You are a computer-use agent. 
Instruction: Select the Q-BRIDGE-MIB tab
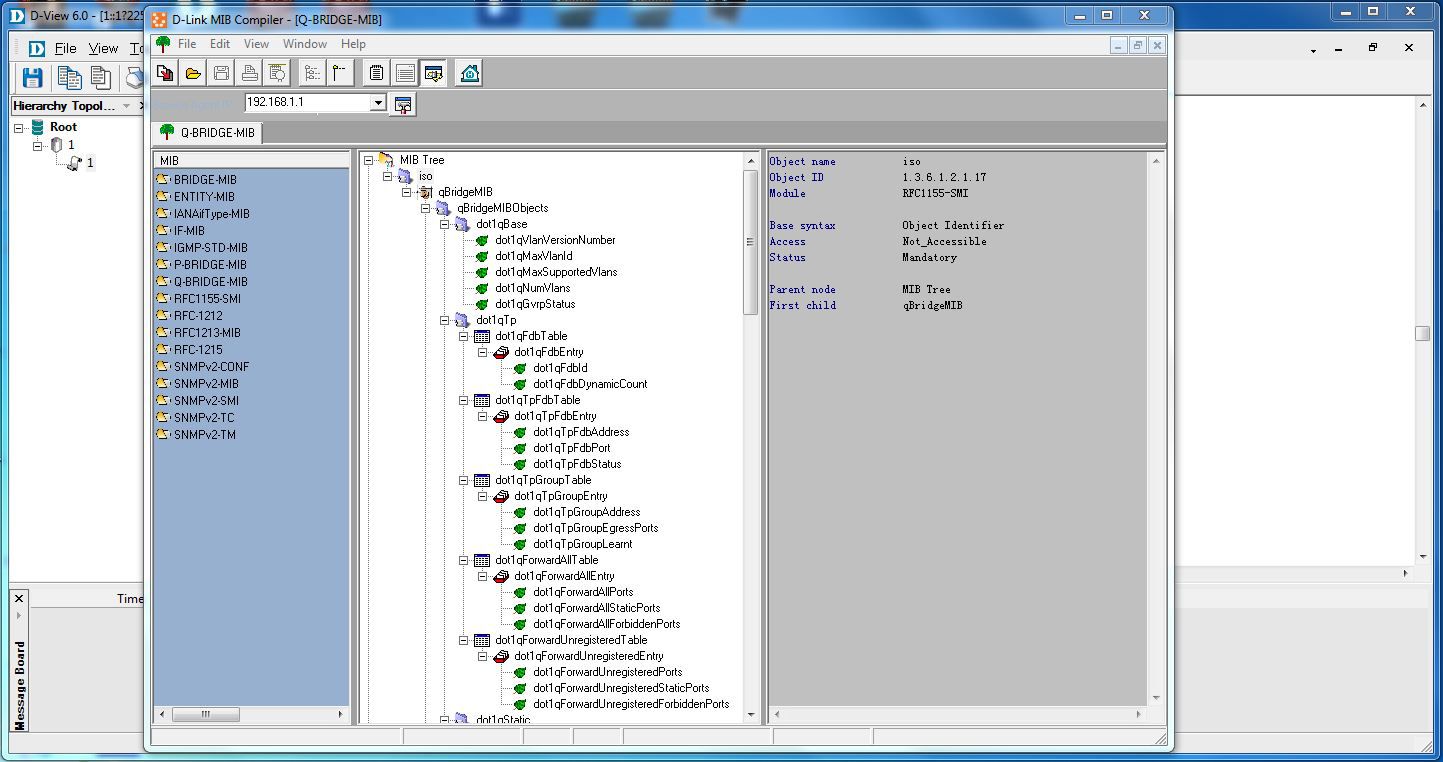(x=207, y=132)
